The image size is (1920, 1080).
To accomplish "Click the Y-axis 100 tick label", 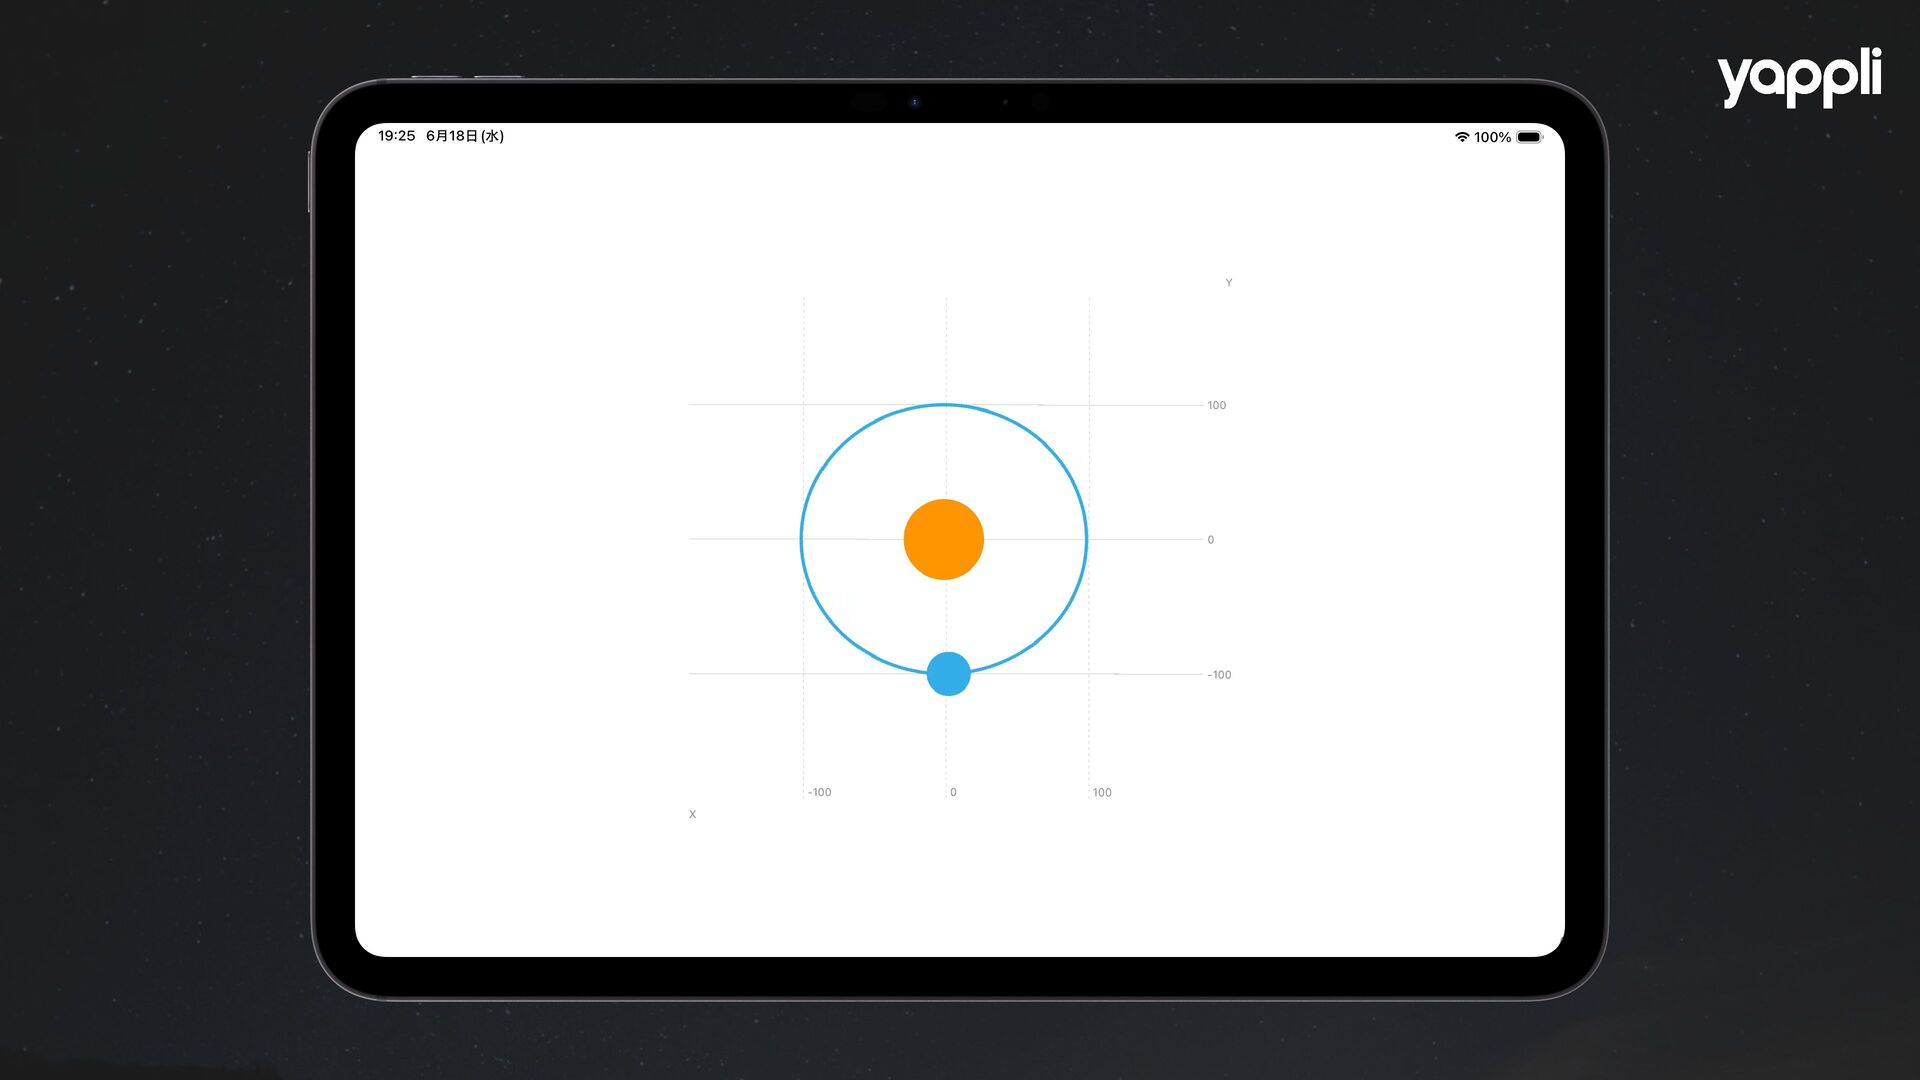I will pyautogui.click(x=1216, y=405).
